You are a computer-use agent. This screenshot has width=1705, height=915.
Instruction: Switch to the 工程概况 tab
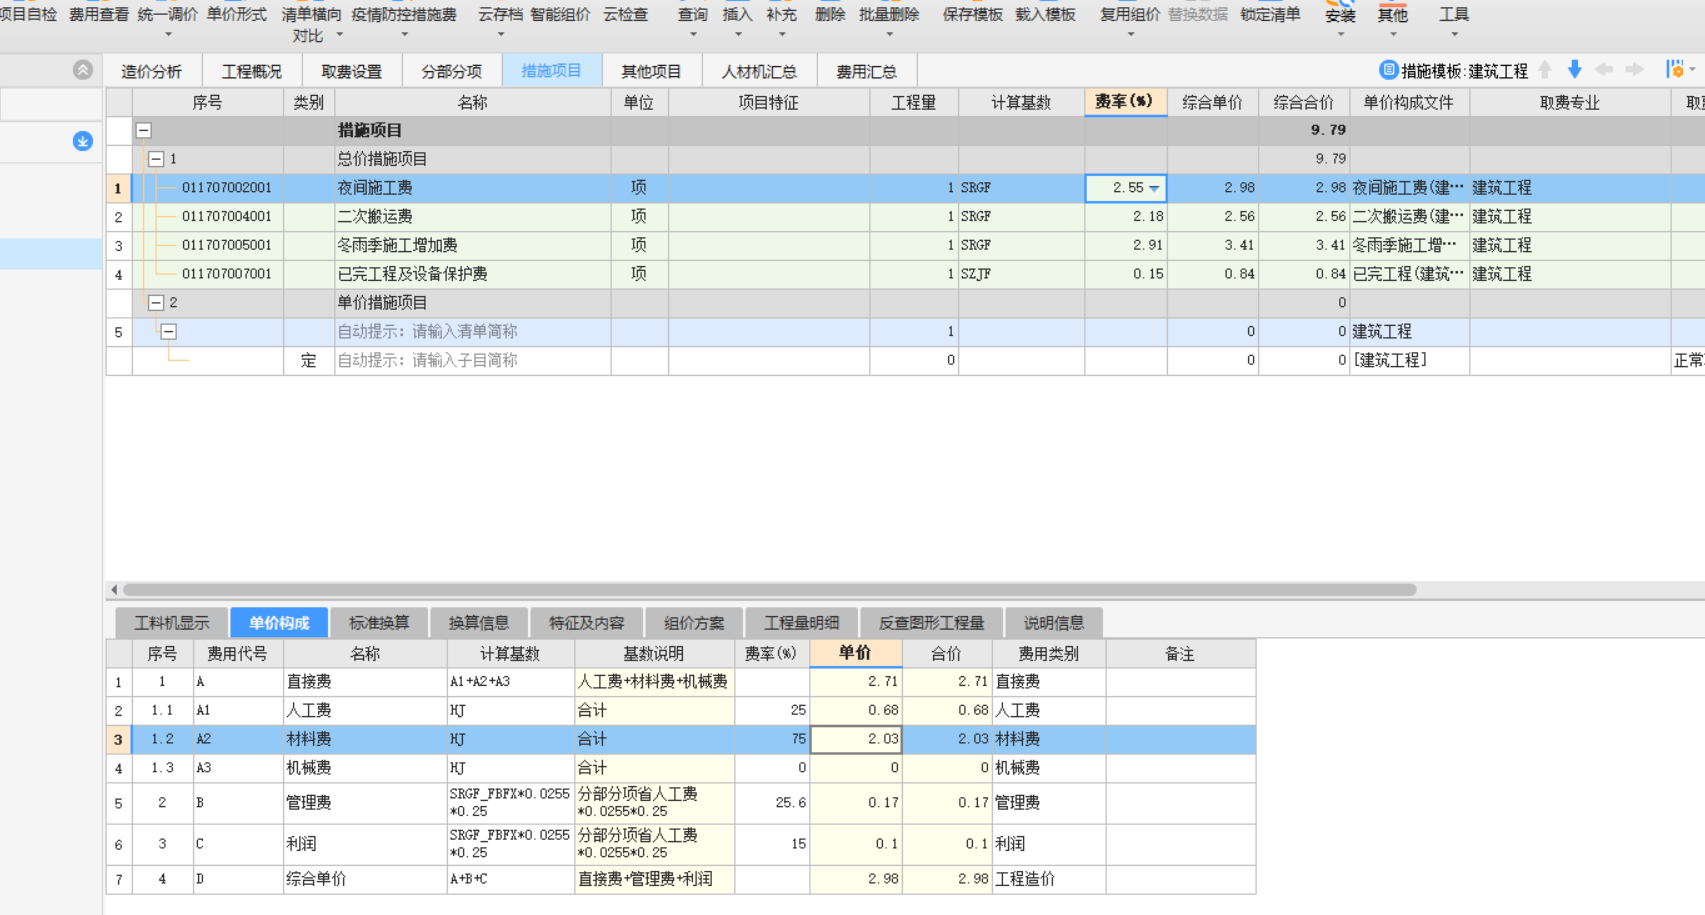pos(252,71)
